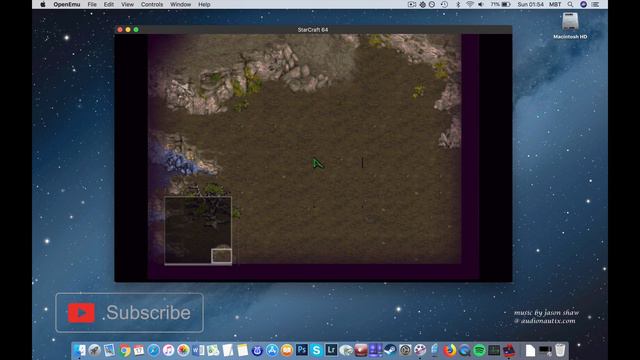
Task: Click the YouTube Subscribe button
Action: point(129,313)
